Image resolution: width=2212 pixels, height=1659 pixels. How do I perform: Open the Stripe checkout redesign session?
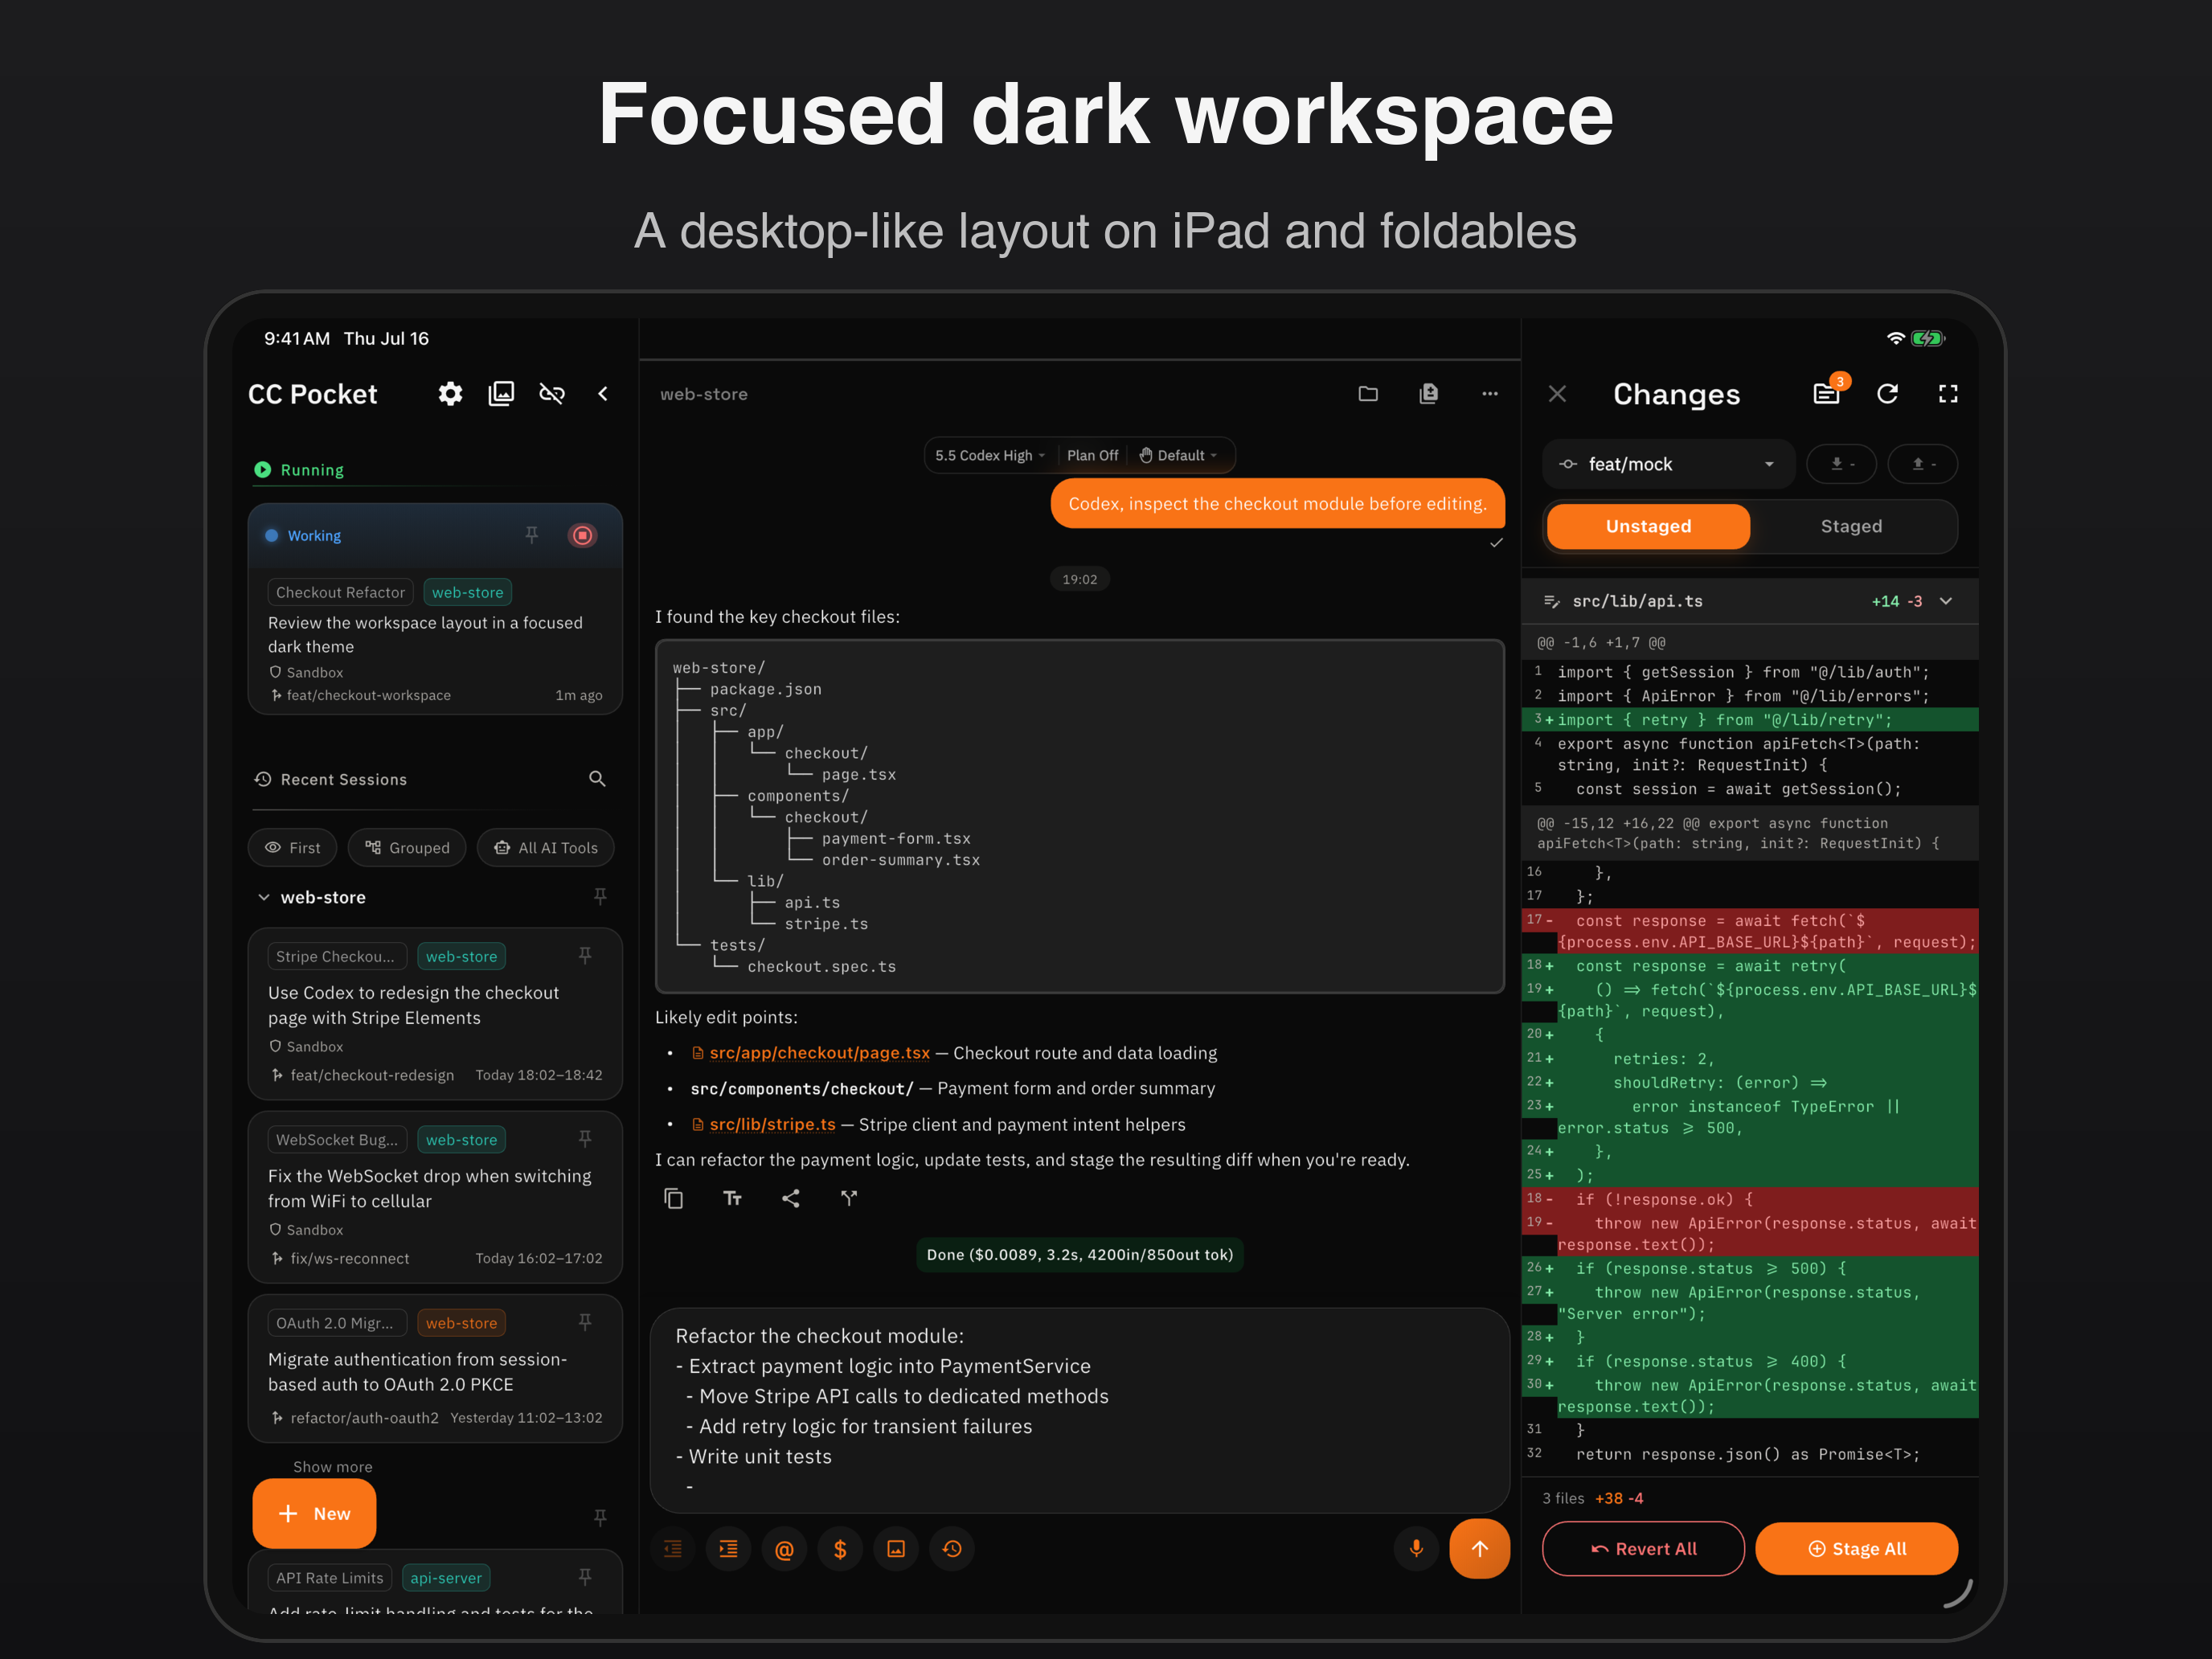click(x=435, y=1014)
